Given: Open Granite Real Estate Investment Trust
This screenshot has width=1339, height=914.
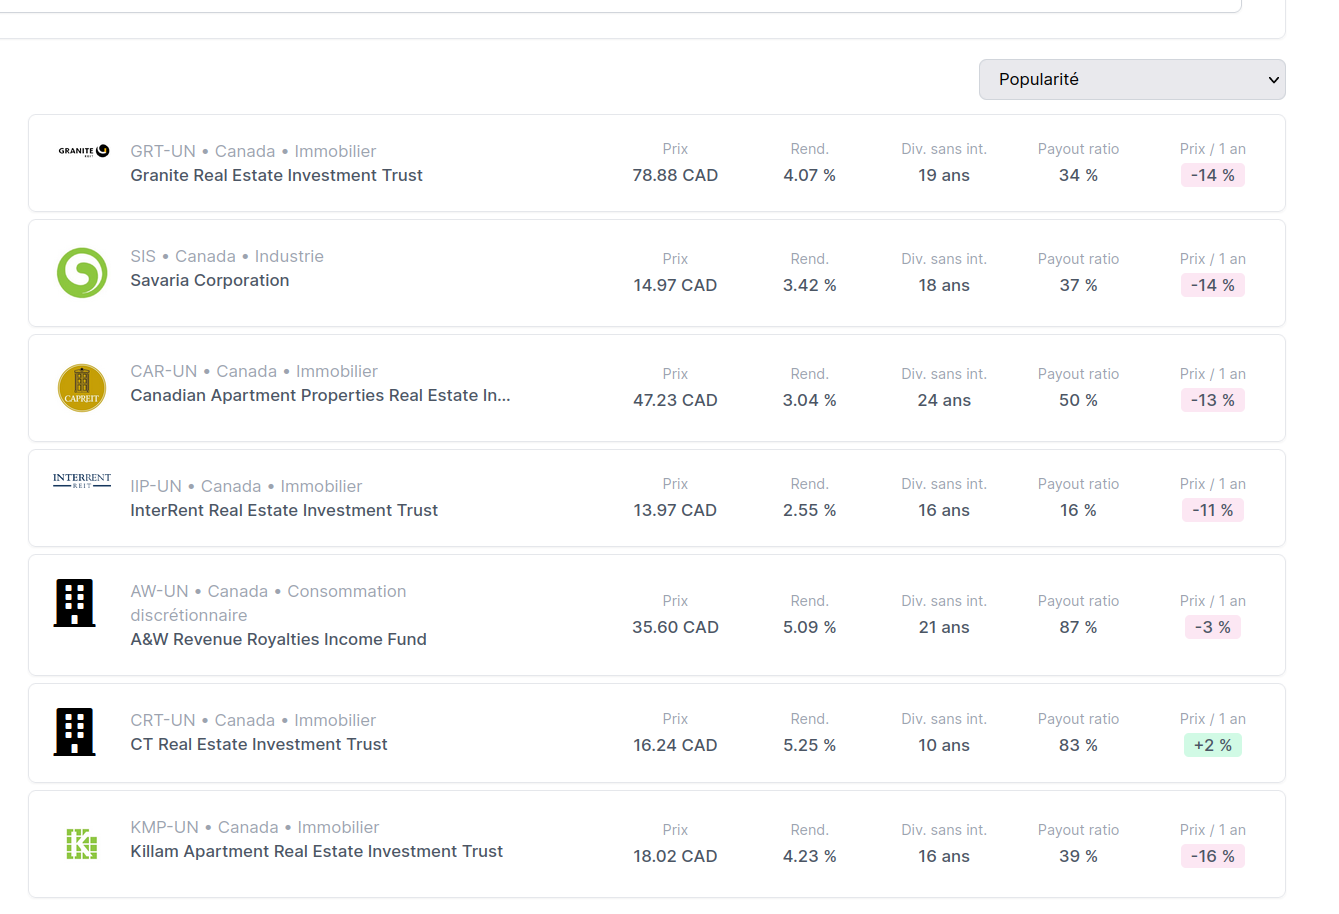Looking at the screenshot, I should tap(276, 175).
